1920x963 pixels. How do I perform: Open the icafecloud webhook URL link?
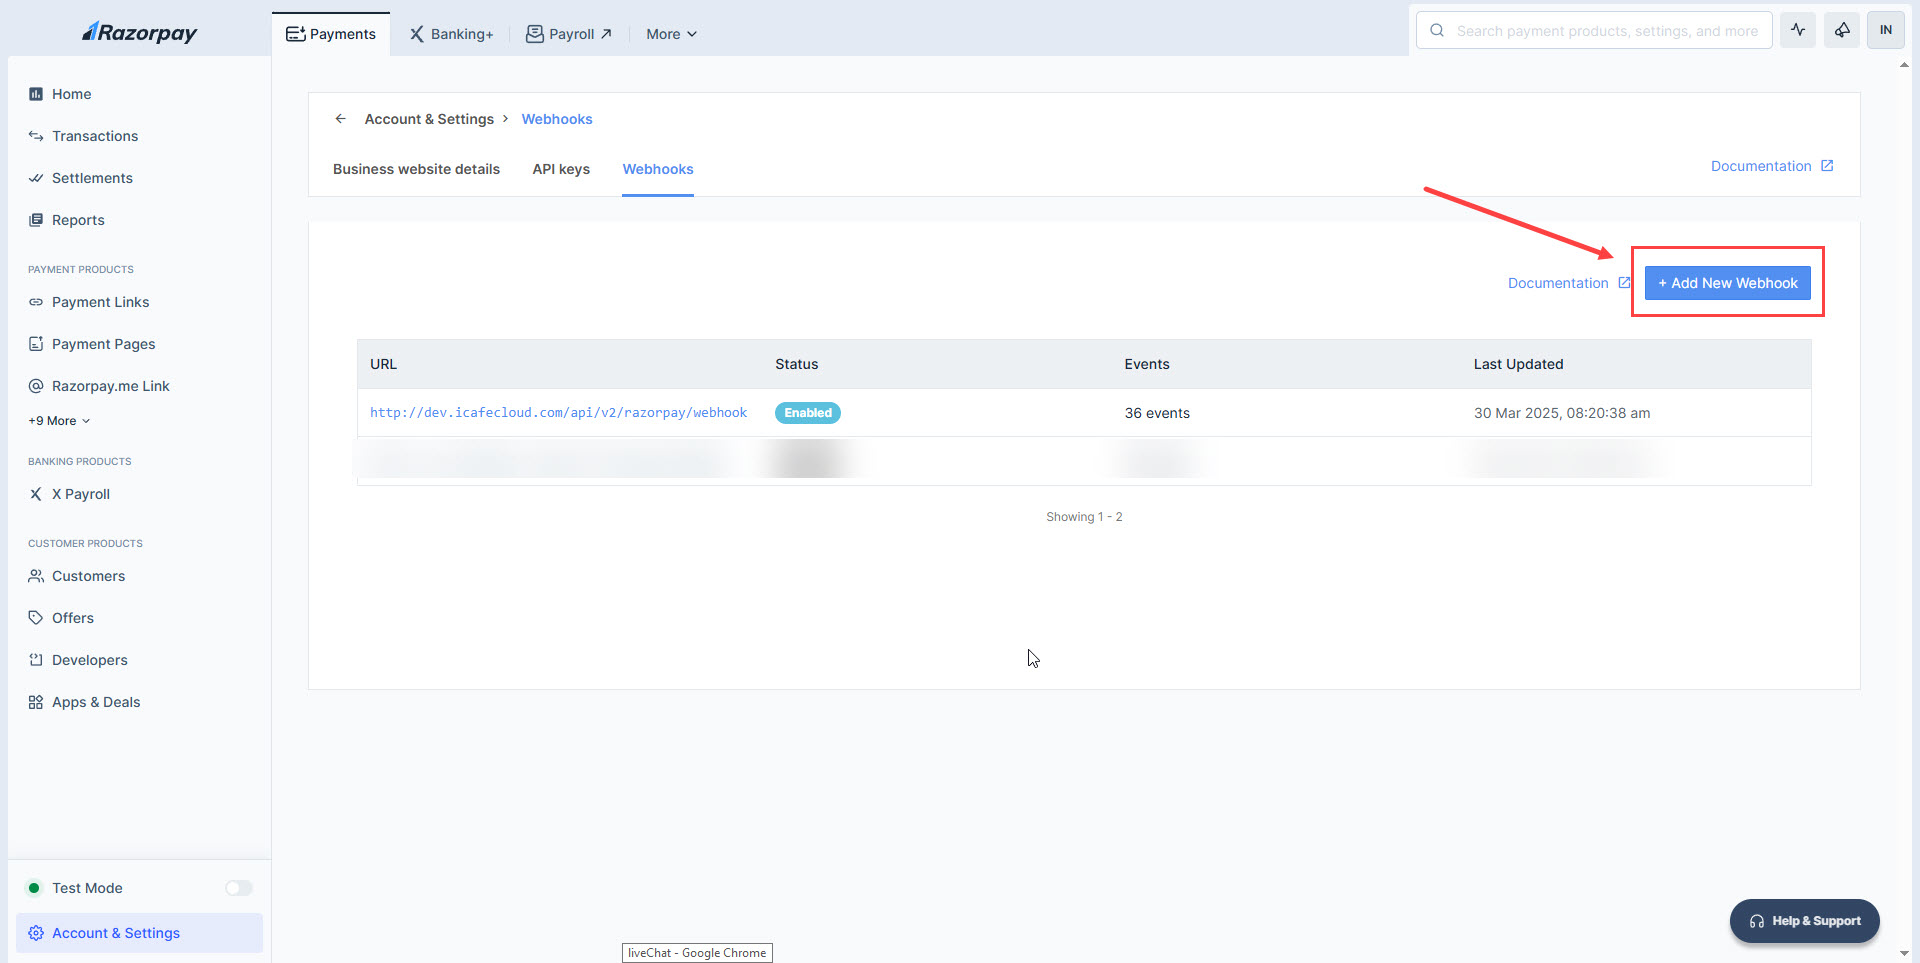pos(558,413)
